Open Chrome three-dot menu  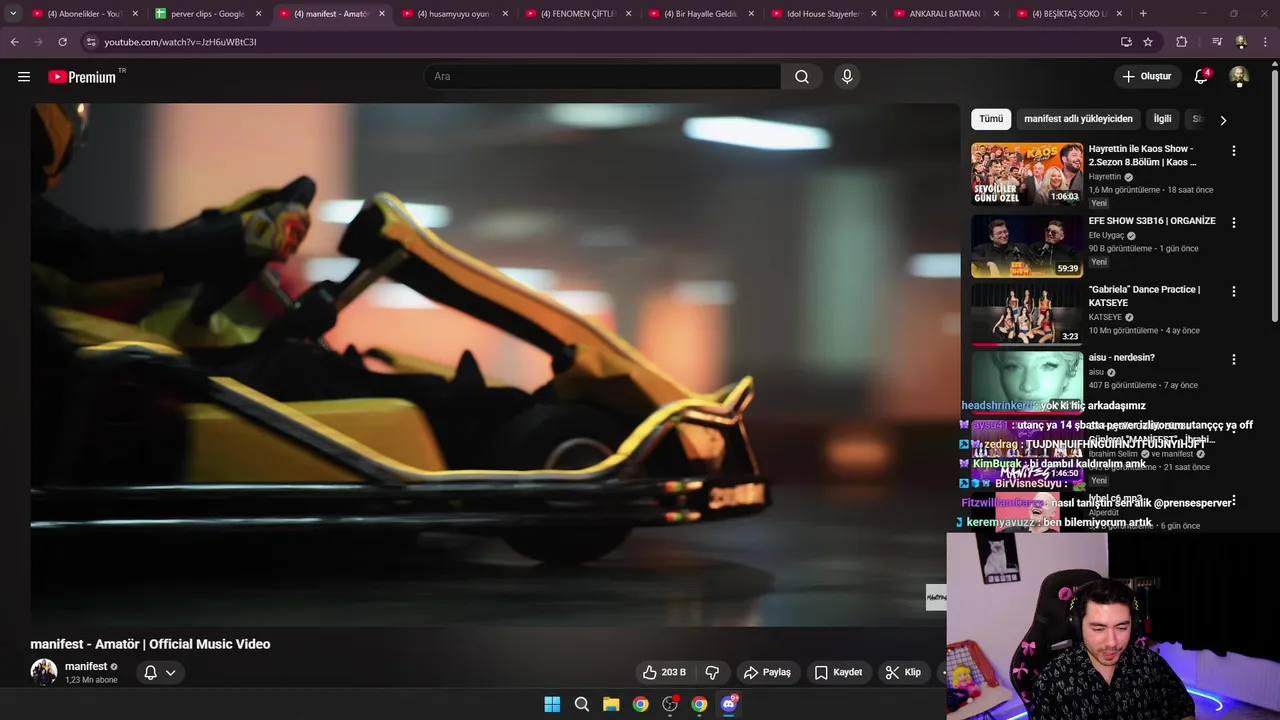pyautogui.click(x=1265, y=42)
